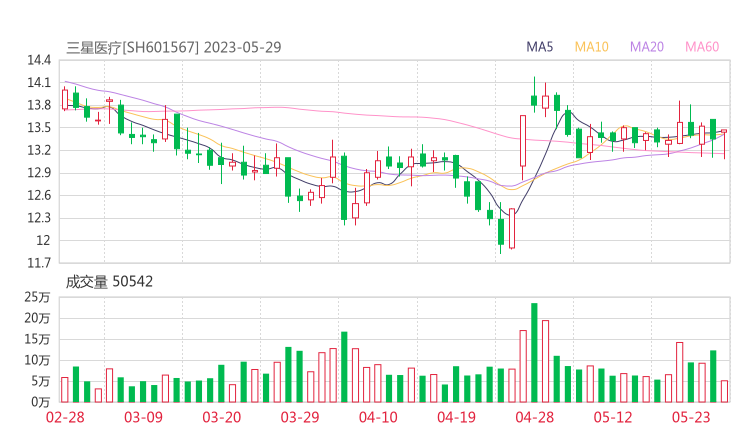The height and width of the screenshot is (440, 740).
Task: Click the last red volume bar at right edge
Action: point(724,391)
